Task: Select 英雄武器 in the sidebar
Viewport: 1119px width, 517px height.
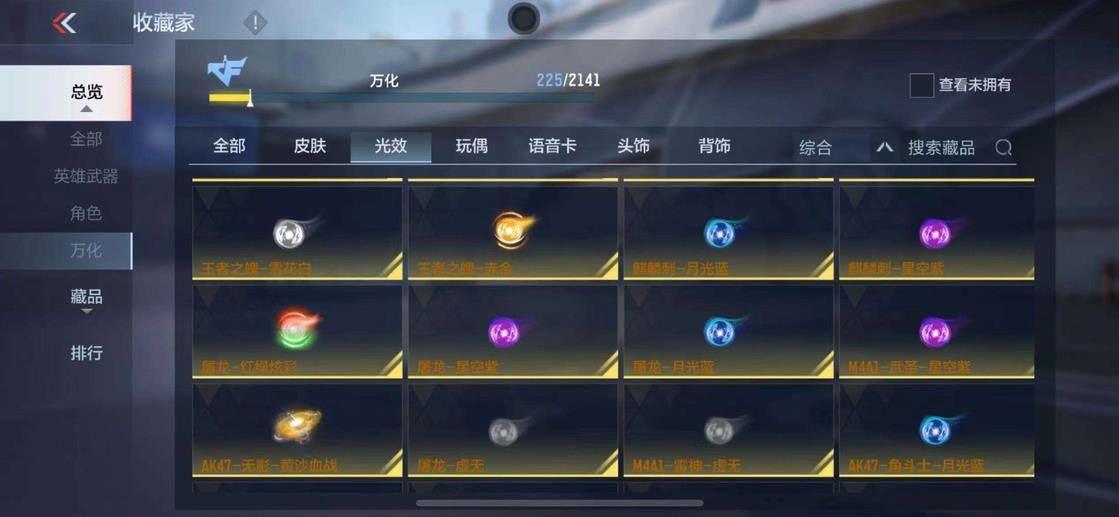Action: [86, 176]
